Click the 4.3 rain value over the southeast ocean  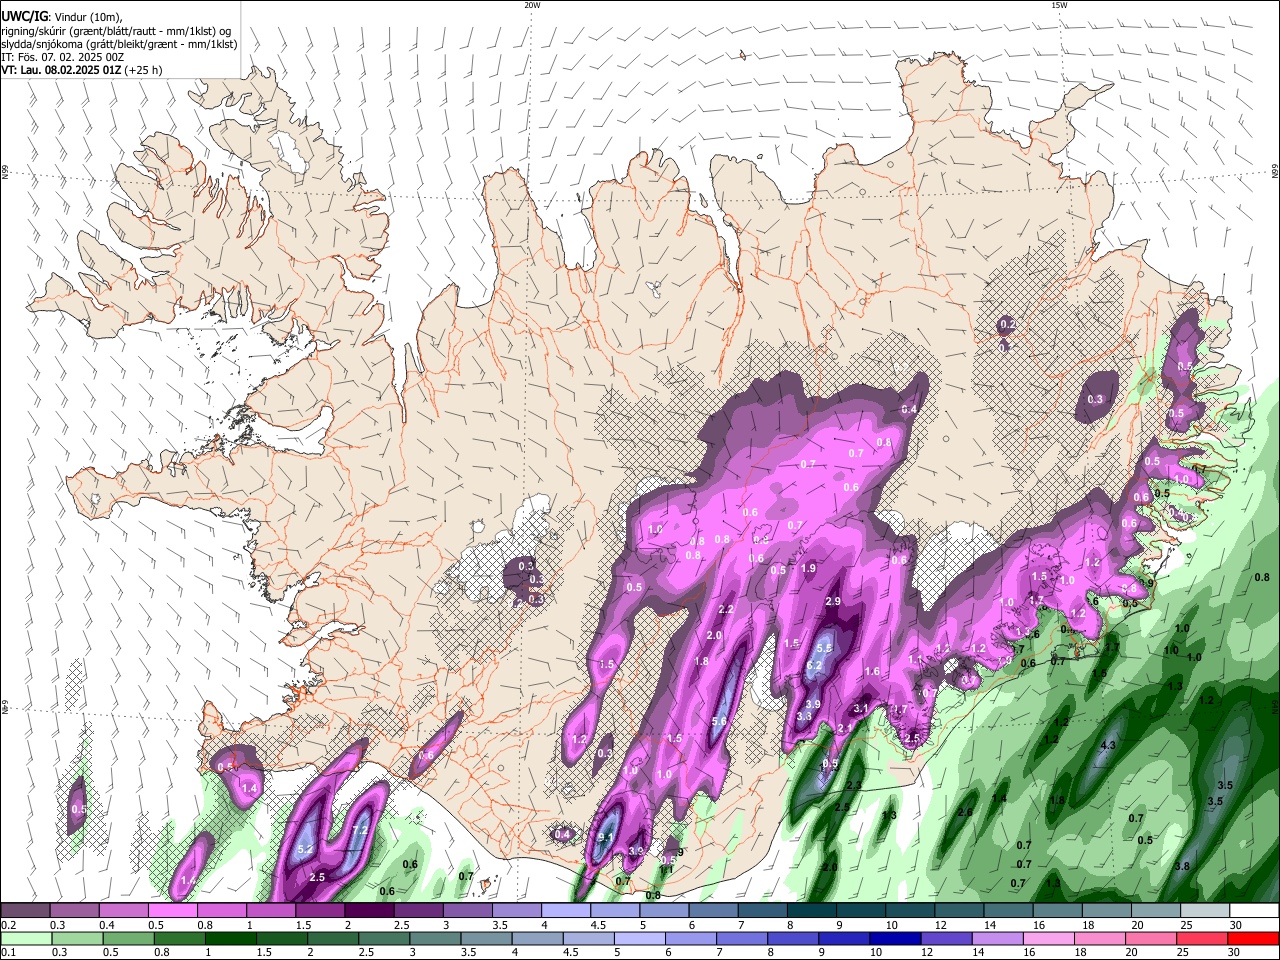click(x=1108, y=746)
